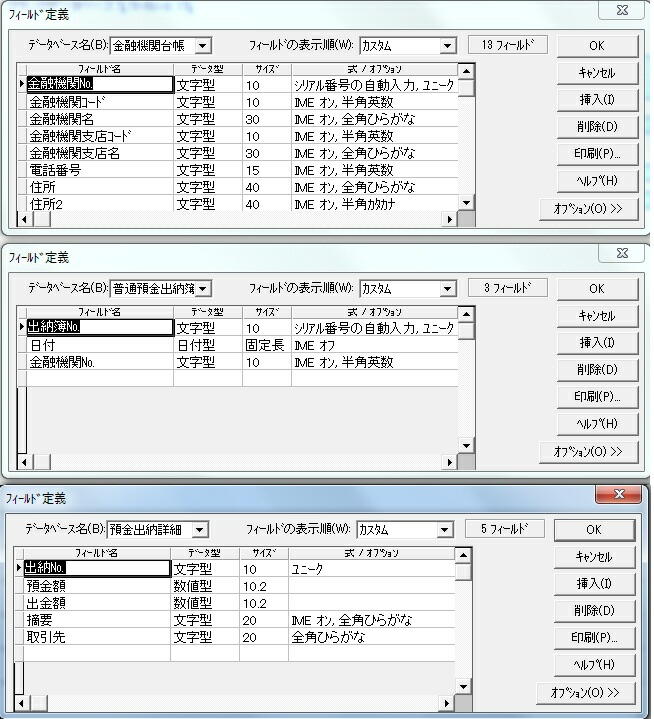Close the 金融機関台帳 field definition dialog
Image resolution: width=654 pixels, height=719 pixels.
click(622, 10)
